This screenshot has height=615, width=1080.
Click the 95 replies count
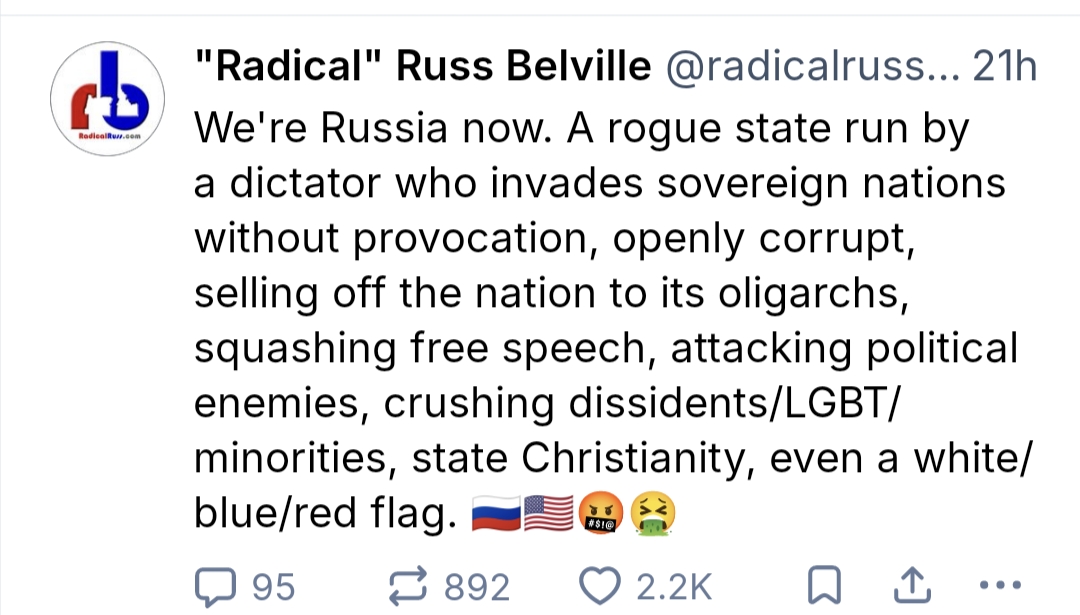pyautogui.click(x=272, y=587)
